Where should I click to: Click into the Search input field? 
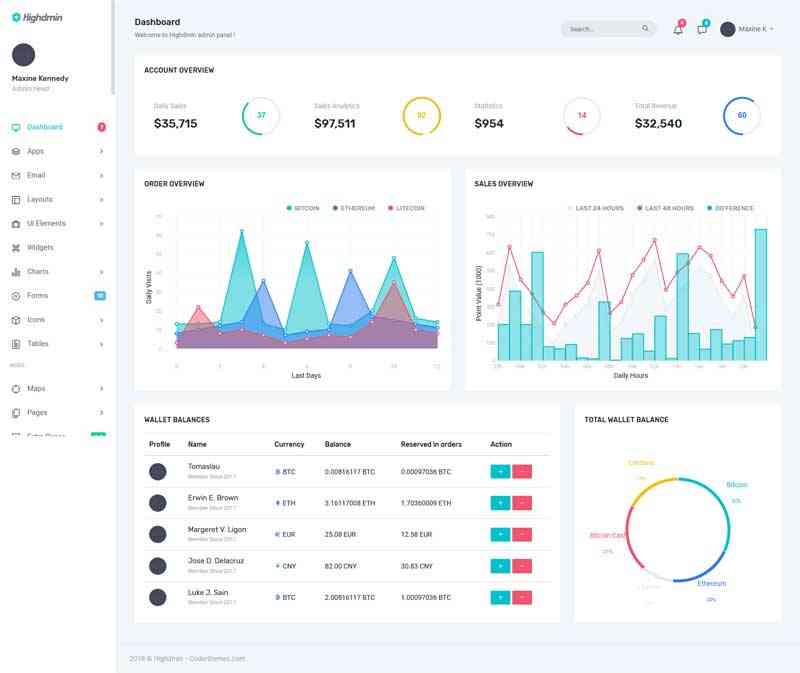point(600,29)
